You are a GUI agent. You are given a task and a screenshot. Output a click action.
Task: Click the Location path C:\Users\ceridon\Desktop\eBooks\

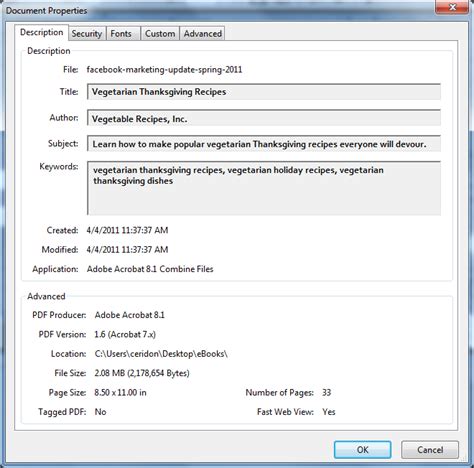(161, 354)
